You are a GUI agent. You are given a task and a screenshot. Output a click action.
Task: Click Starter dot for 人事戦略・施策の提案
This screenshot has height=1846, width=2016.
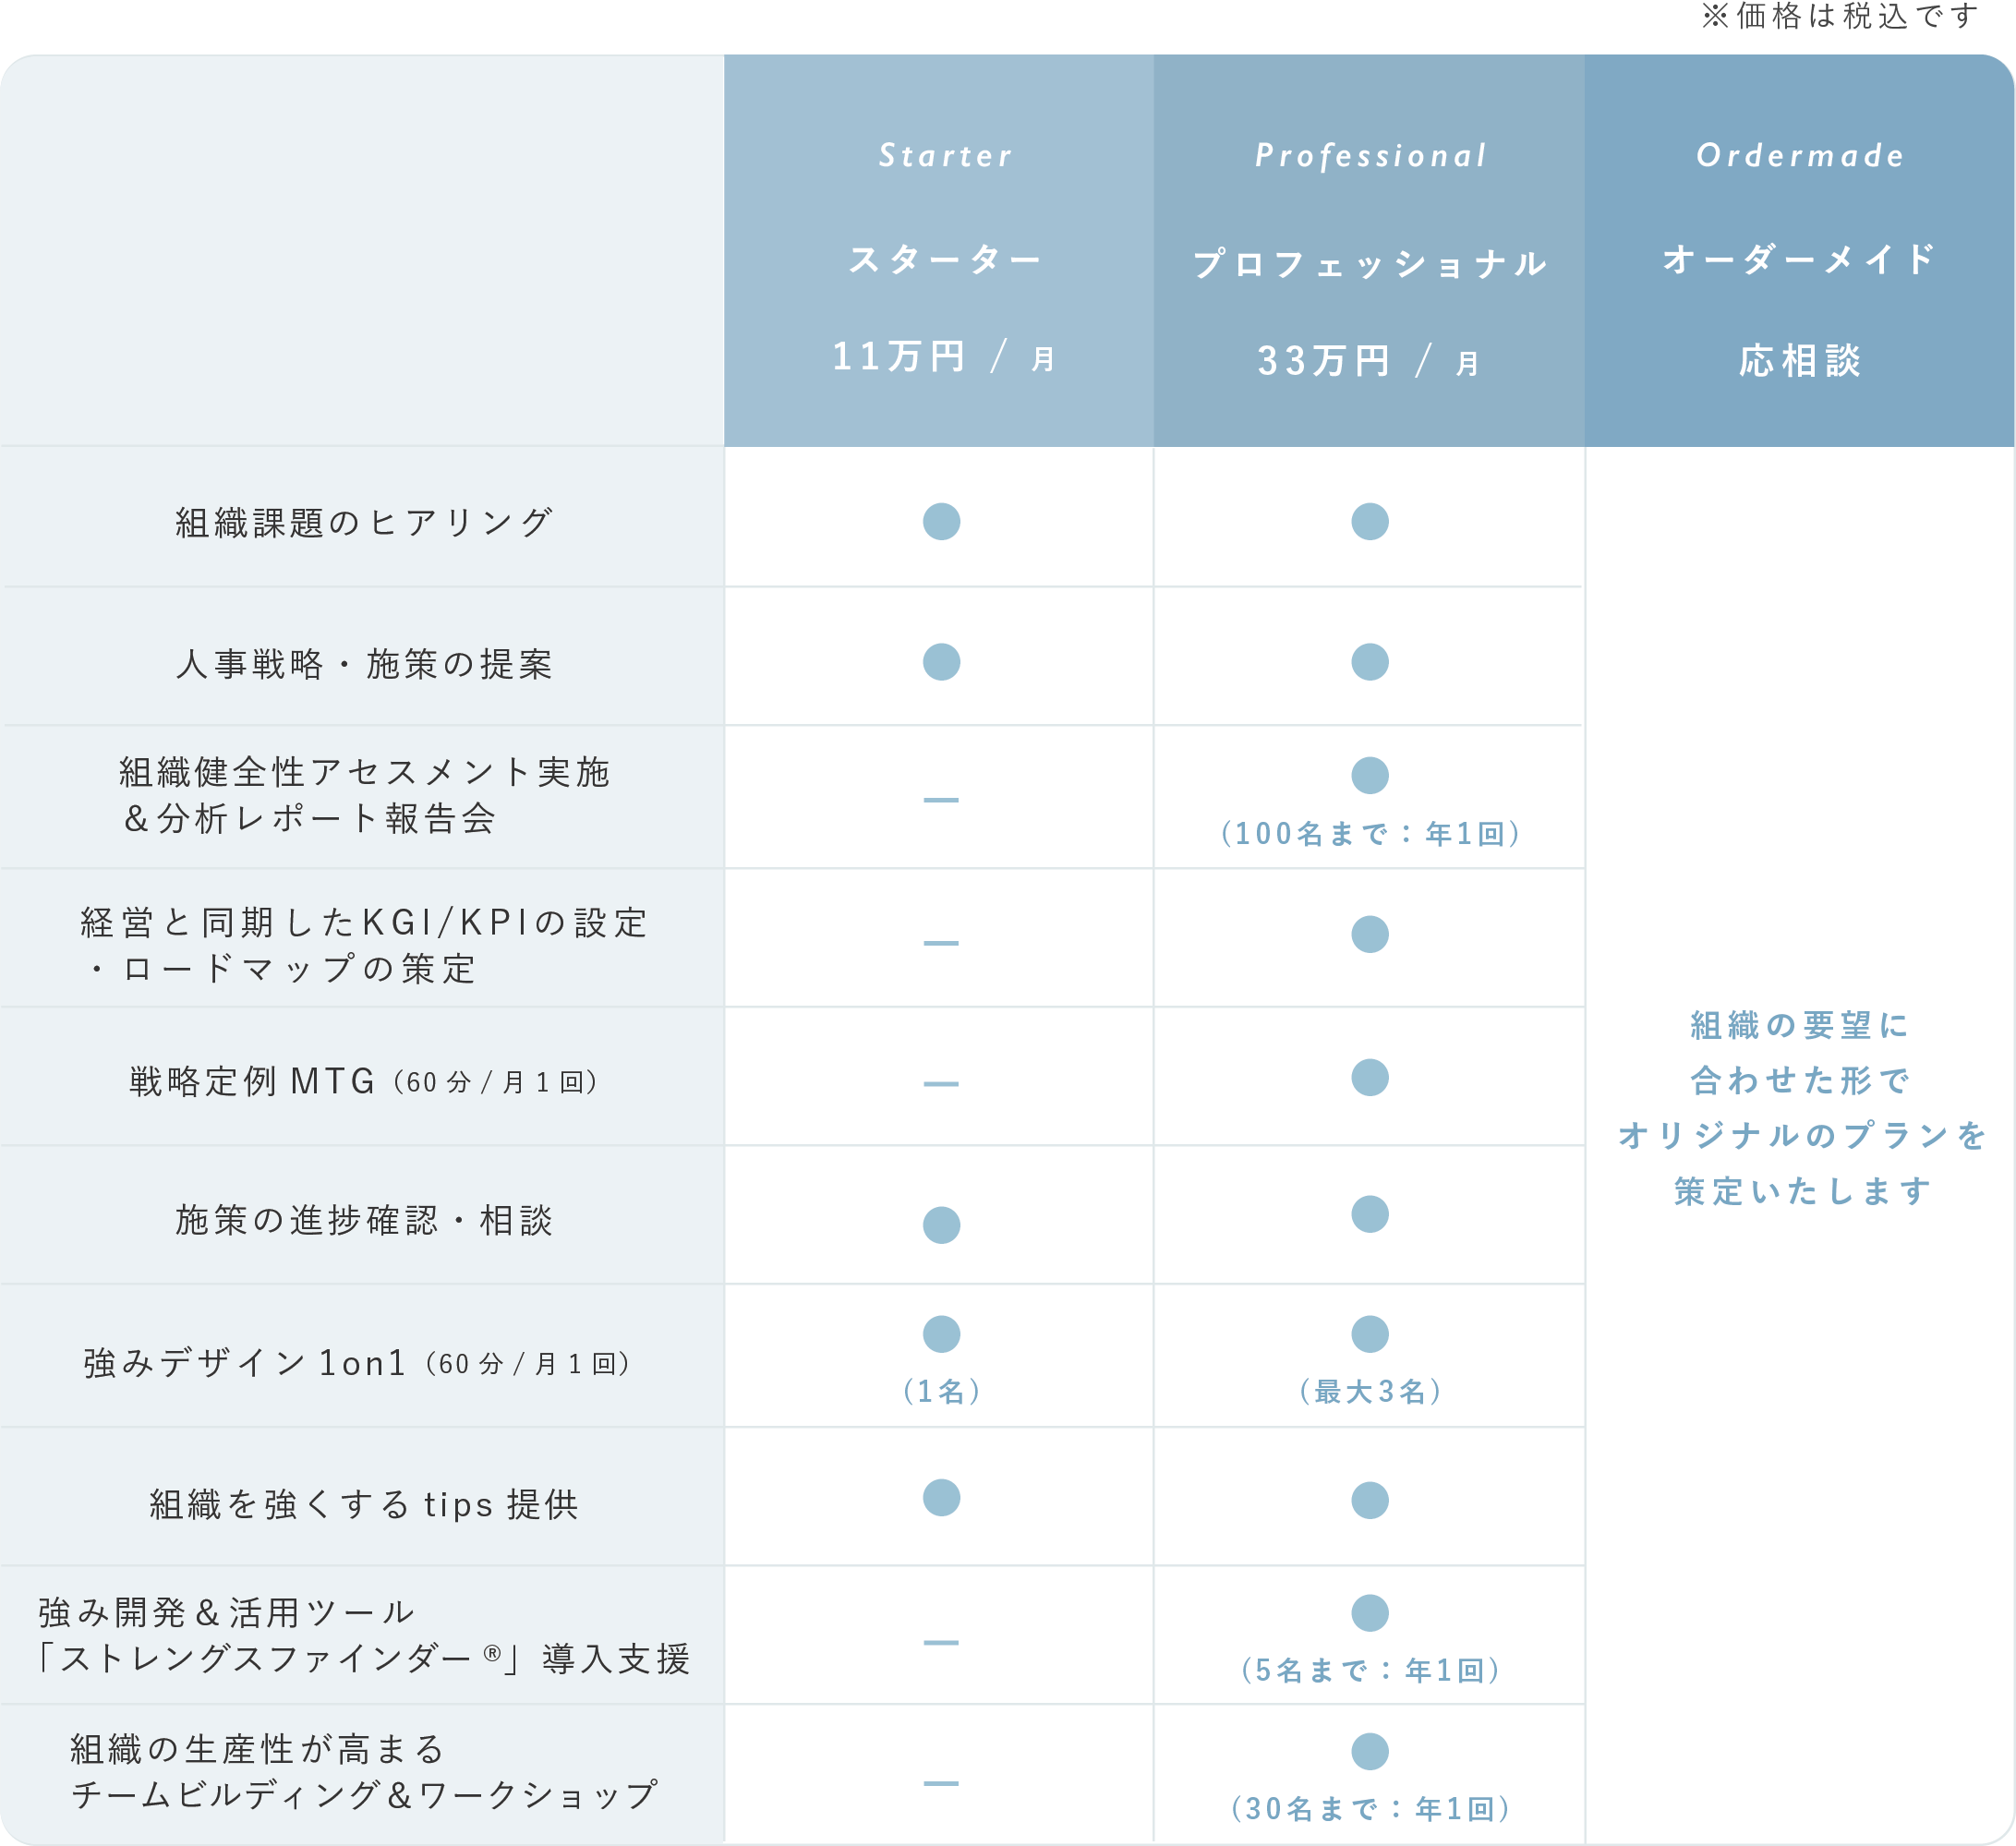point(942,662)
